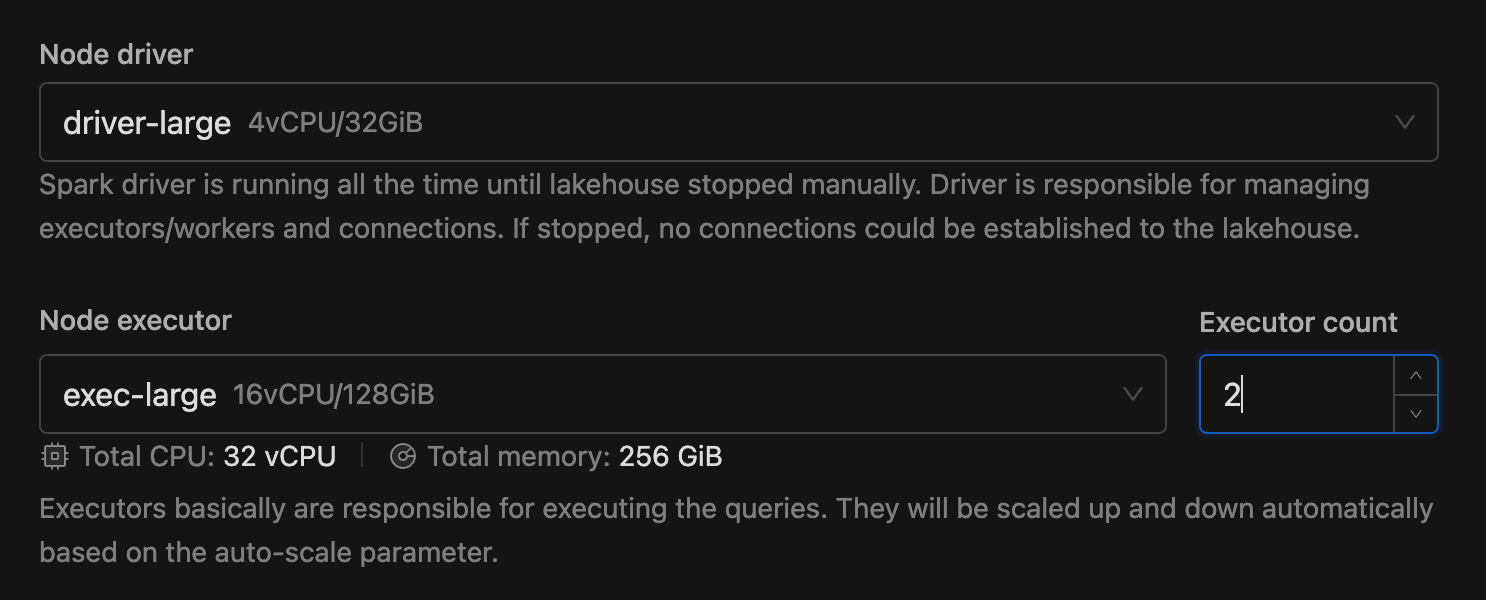Click the exec-large selected value text
1486x600 pixels.
click(140, 395)
